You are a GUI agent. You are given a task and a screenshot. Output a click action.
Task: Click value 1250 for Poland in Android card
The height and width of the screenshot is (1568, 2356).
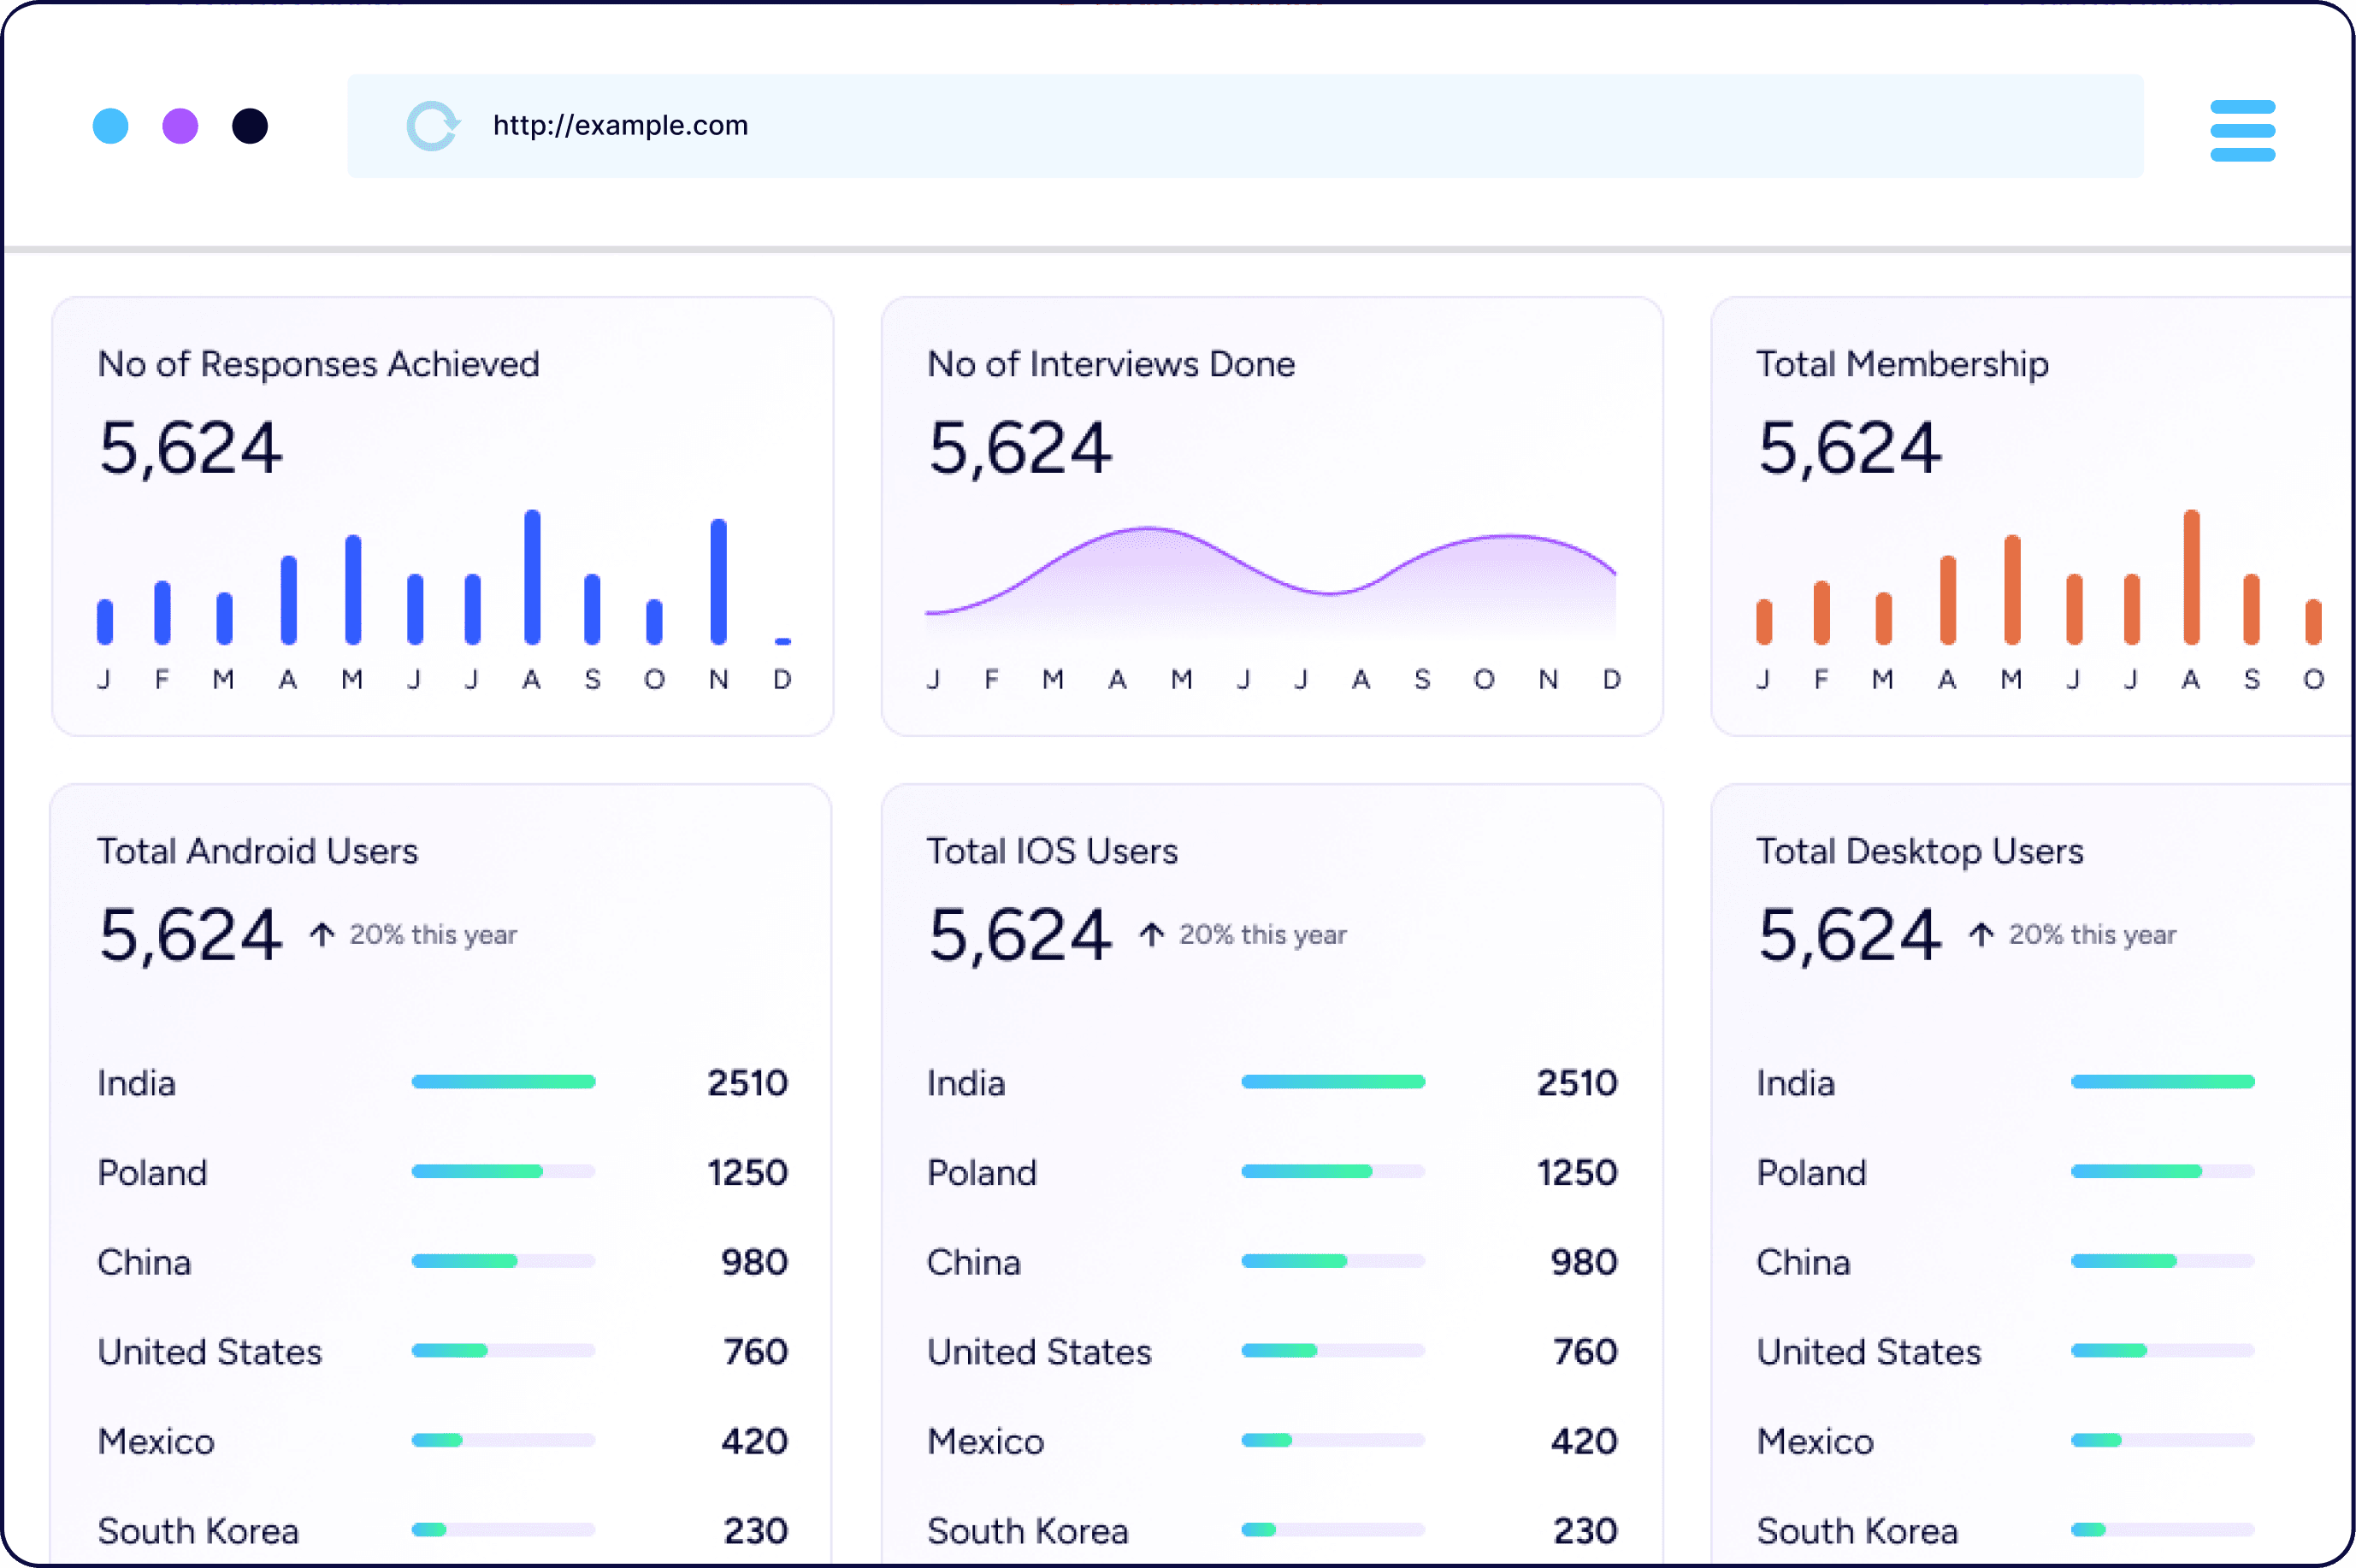point(748,1172)
